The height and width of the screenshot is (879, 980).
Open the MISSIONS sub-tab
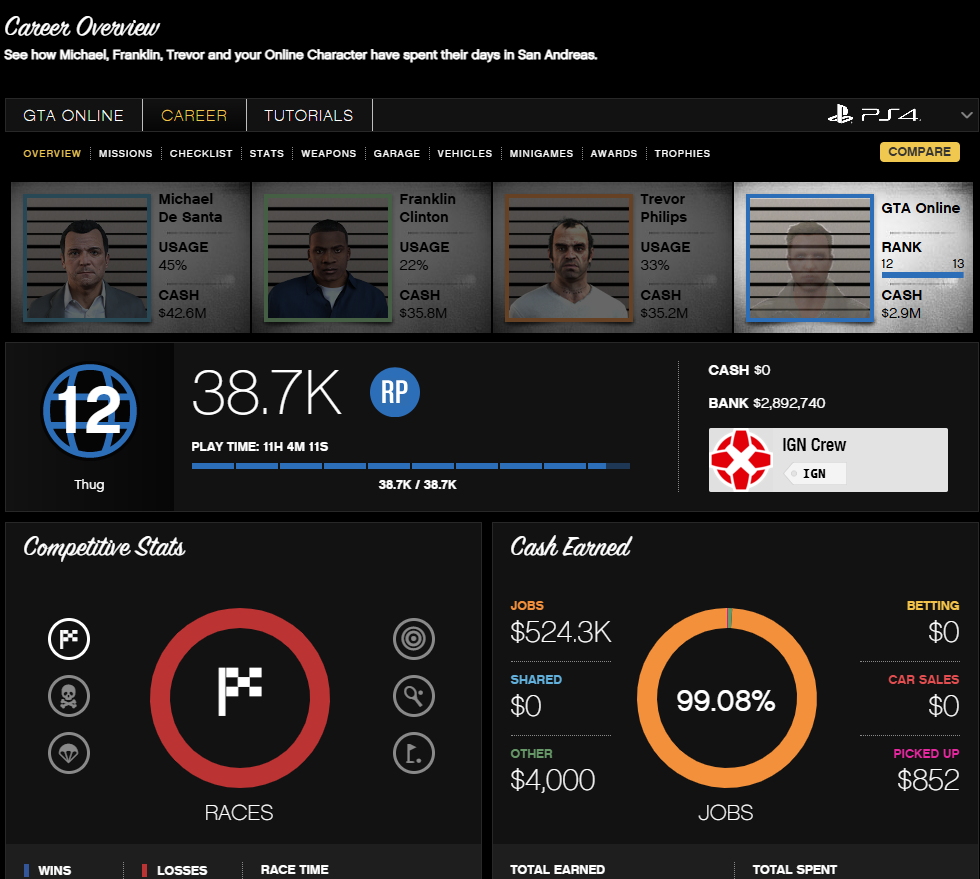(x=126, y=153)
